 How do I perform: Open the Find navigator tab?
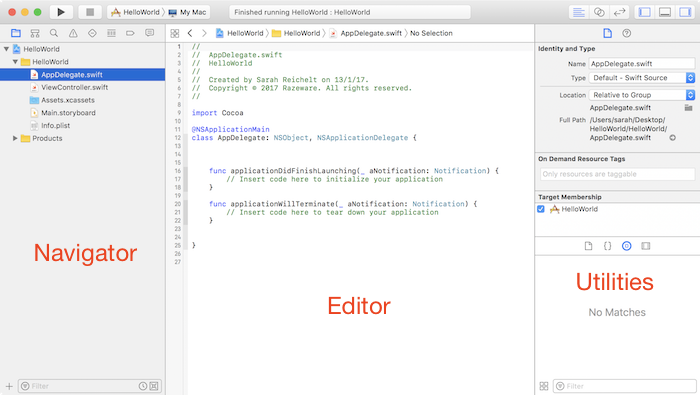[54, 33]
